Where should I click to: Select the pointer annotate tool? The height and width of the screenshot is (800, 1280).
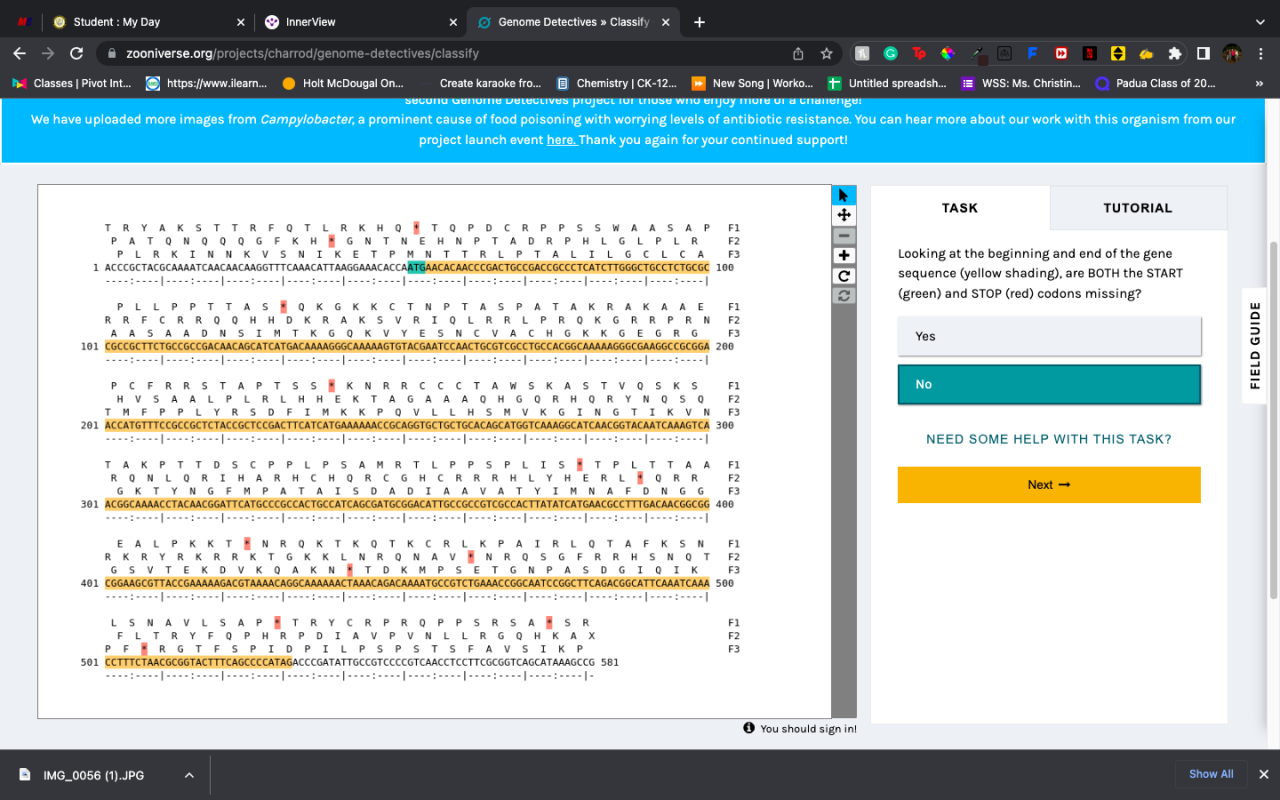point(844,195)
